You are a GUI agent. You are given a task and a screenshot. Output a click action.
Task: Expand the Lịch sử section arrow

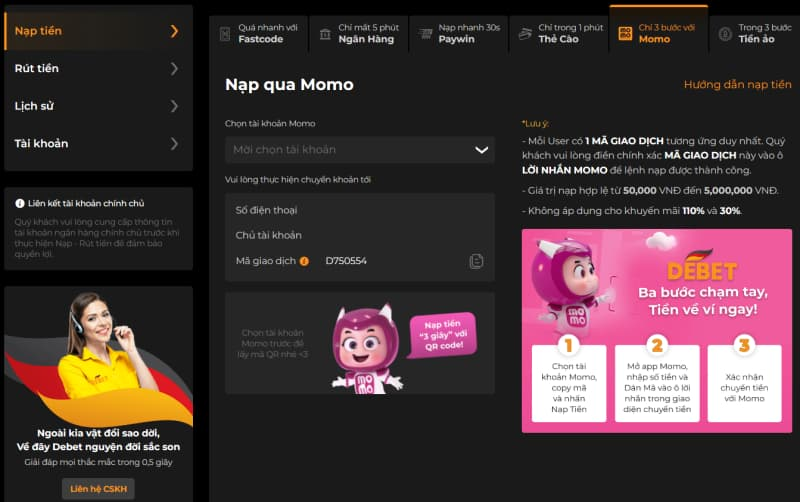click(x=174, y=106)
